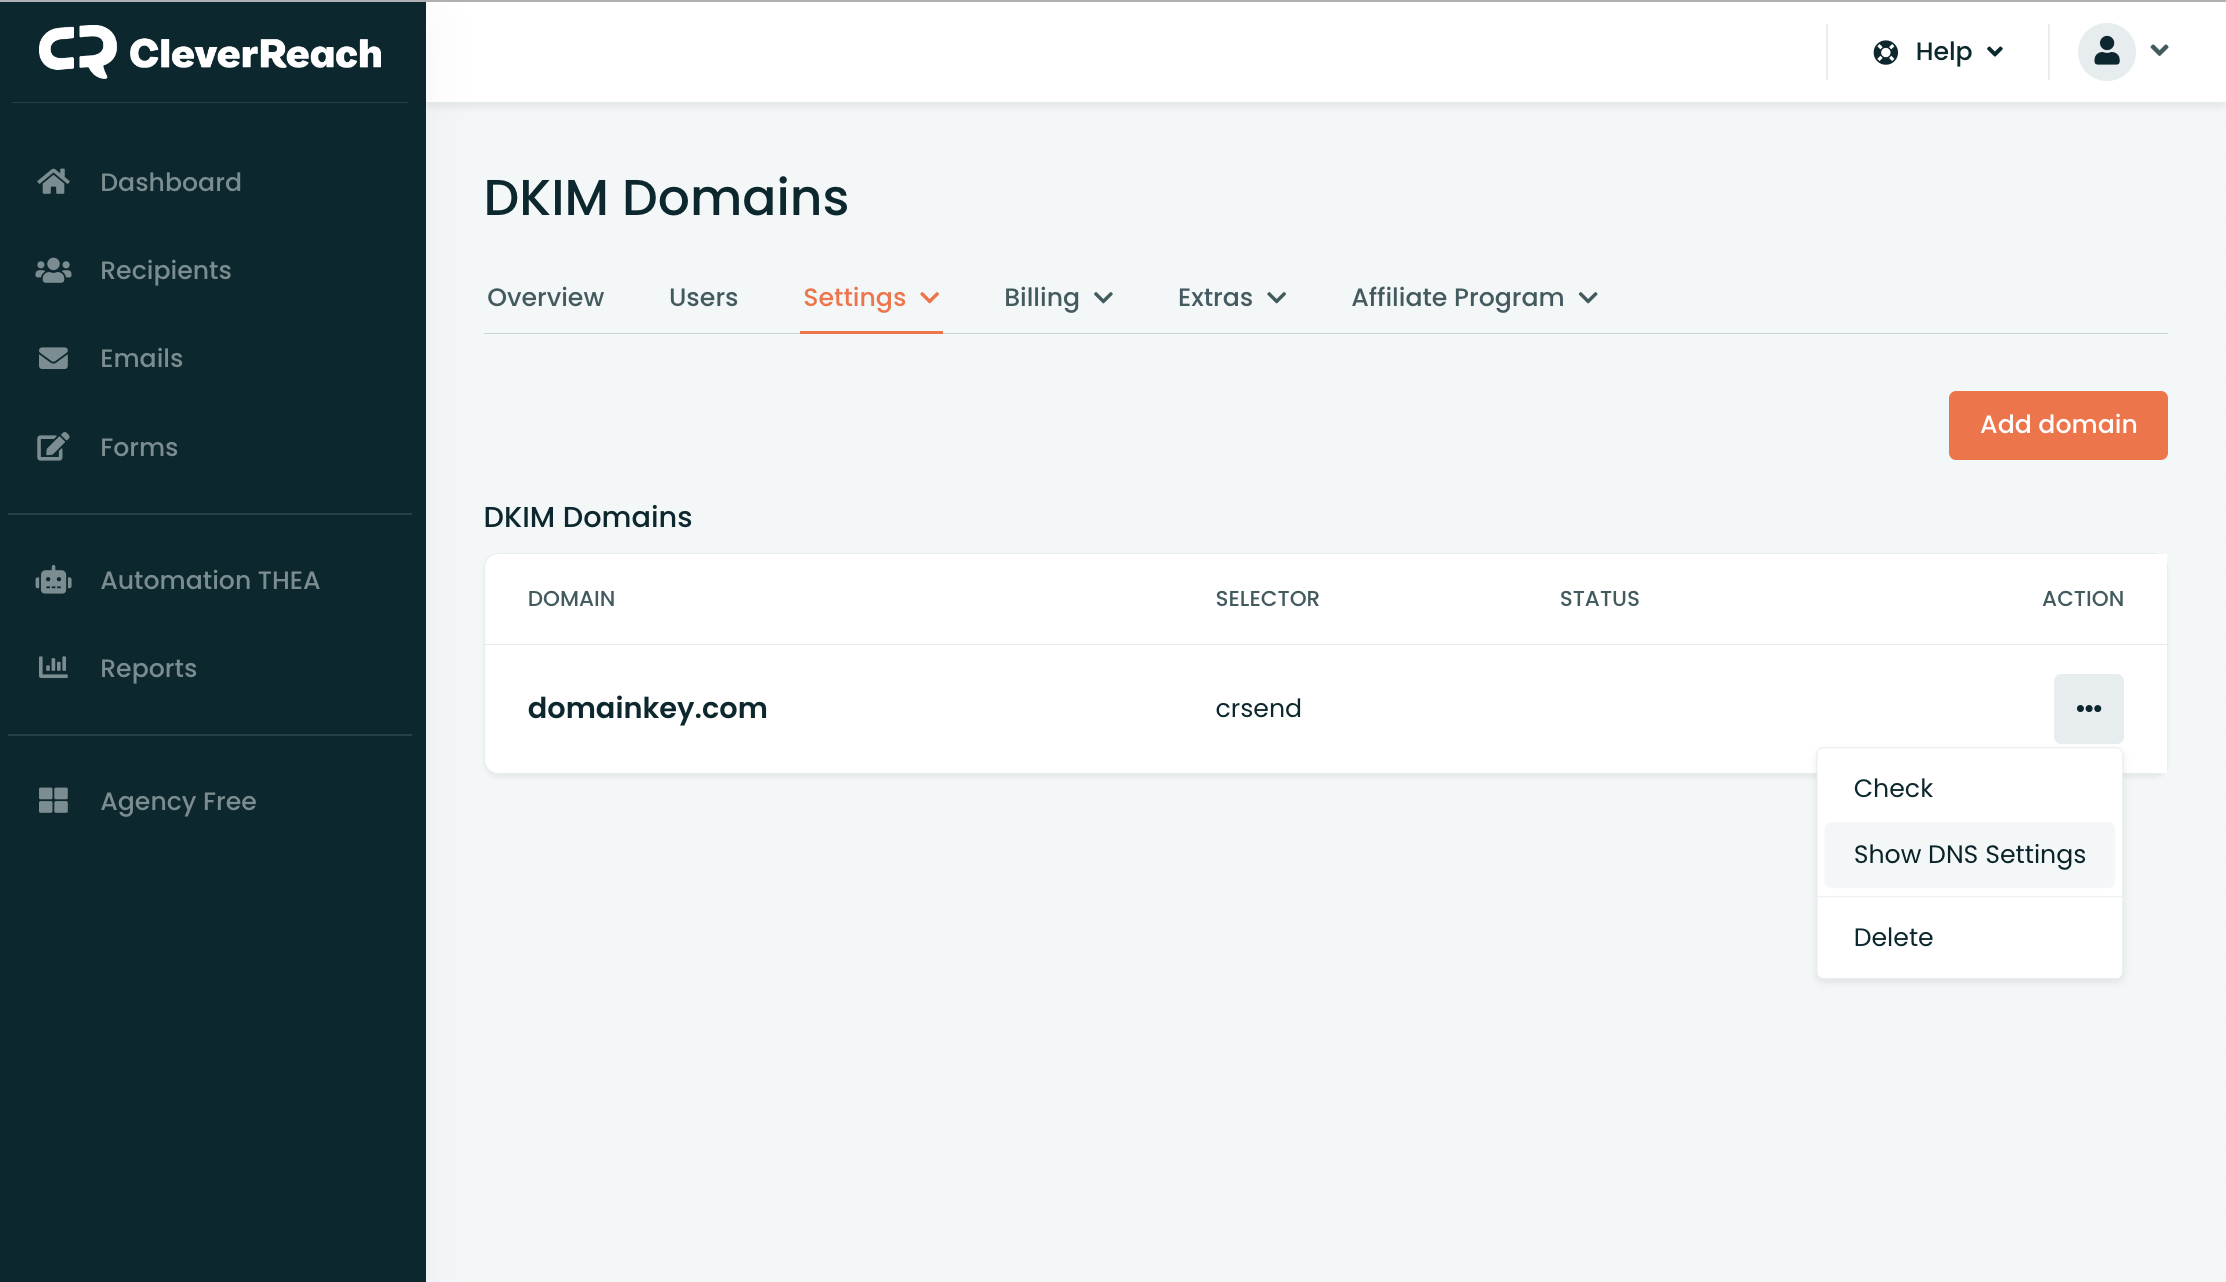Click the user profile avatar icon

(2106, 52)
